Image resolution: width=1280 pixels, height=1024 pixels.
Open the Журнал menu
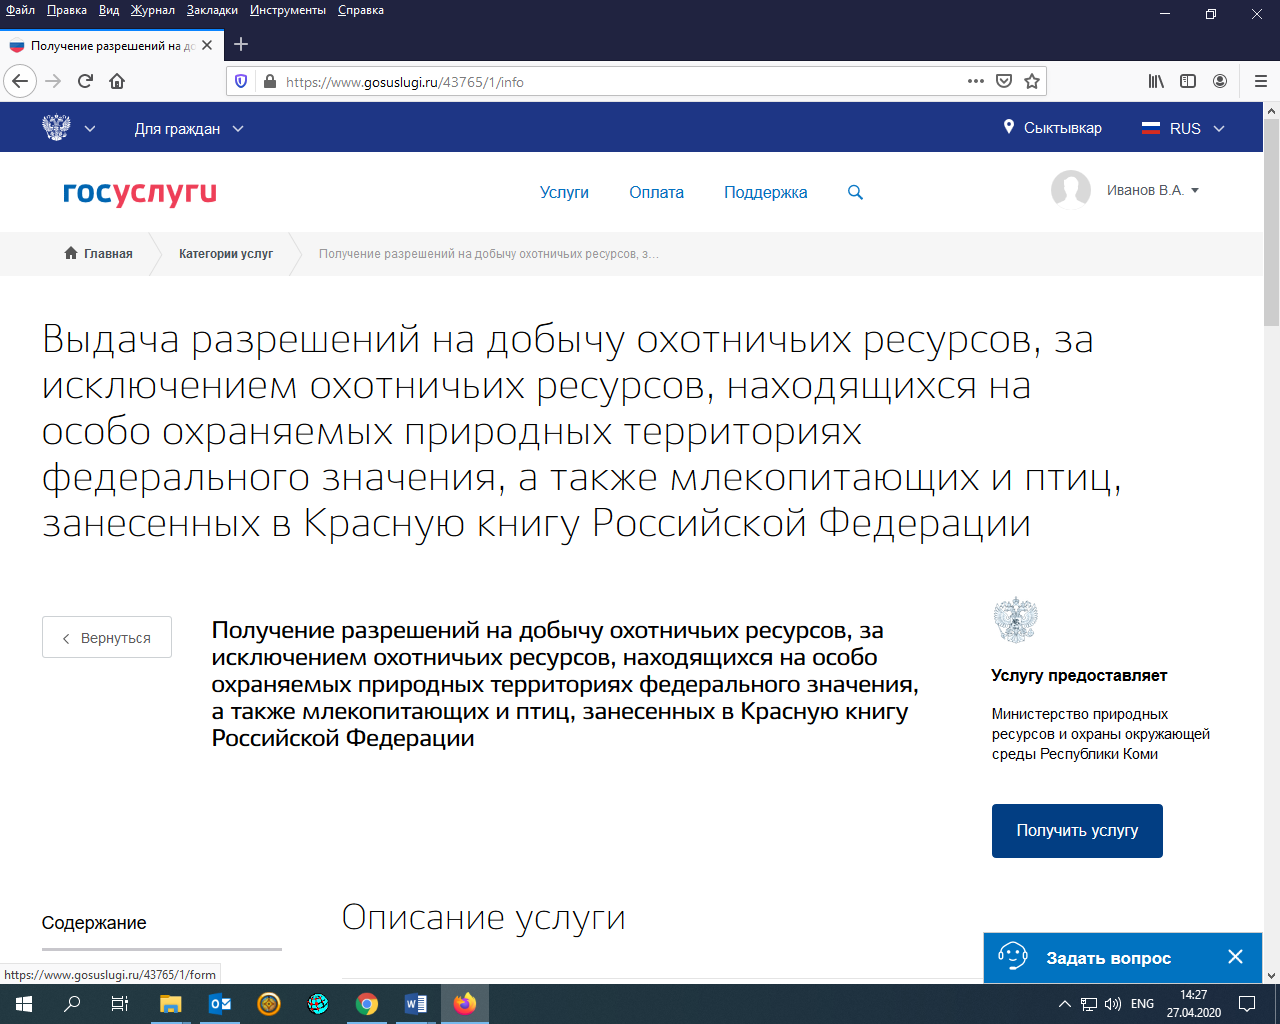[x=152, y=10]
